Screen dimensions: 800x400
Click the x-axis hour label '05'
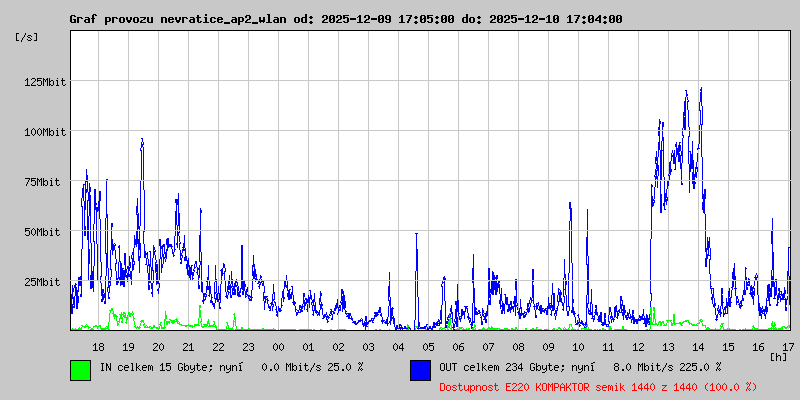[x=429, y=347]
